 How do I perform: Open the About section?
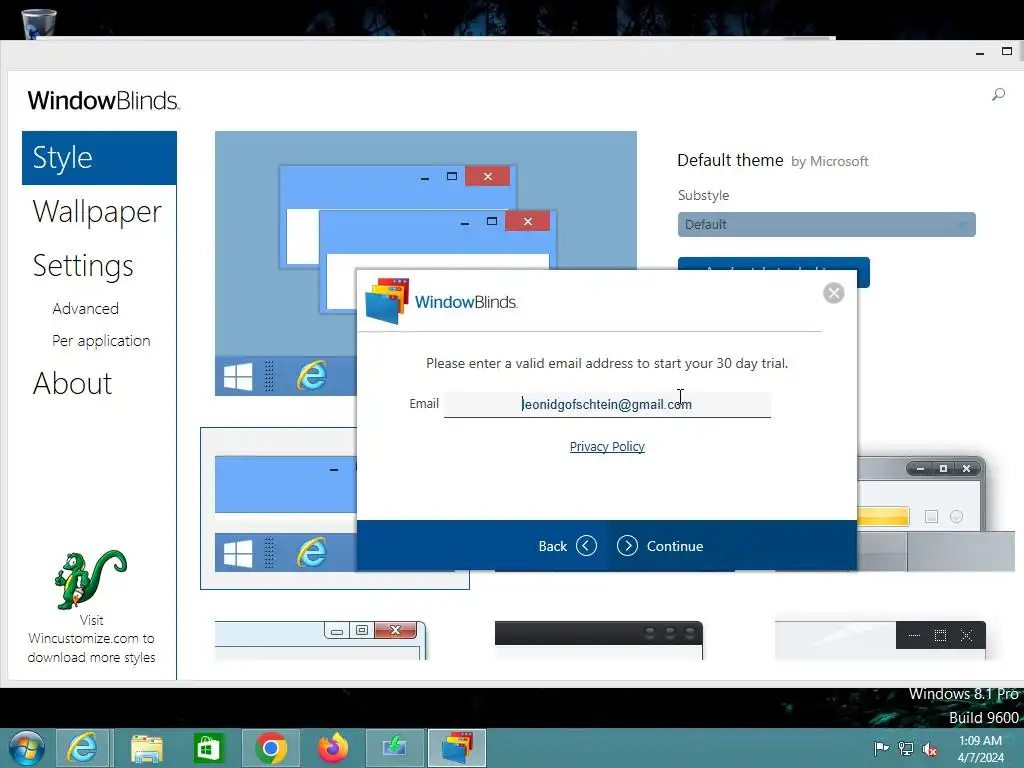[x=72, y=383]
